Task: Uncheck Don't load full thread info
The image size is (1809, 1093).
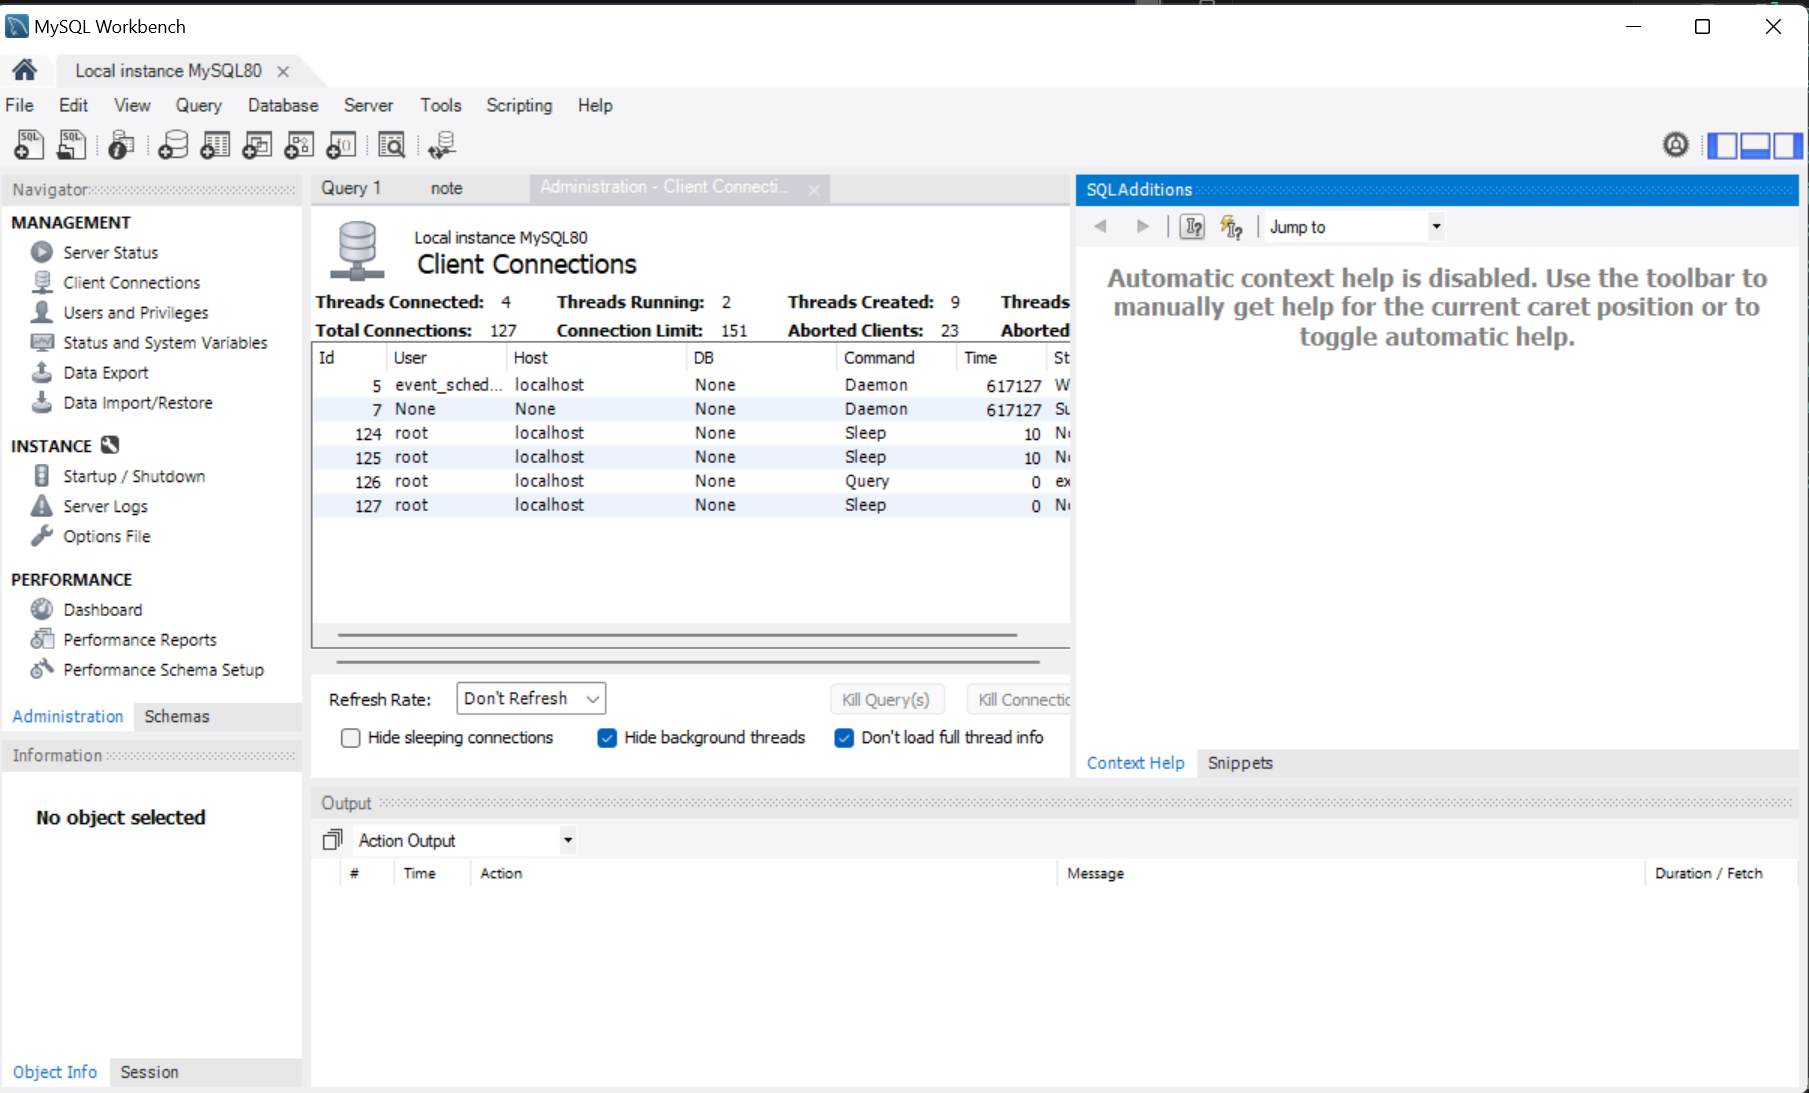Action: 844,738
